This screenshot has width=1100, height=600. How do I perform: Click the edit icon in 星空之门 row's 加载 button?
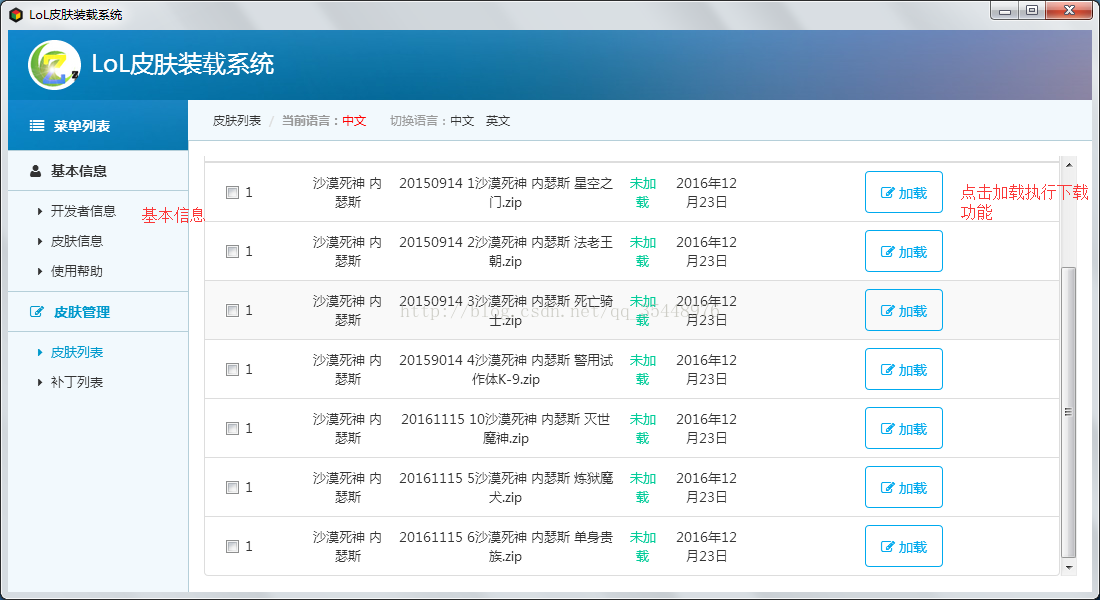click(x=887, y=193)
